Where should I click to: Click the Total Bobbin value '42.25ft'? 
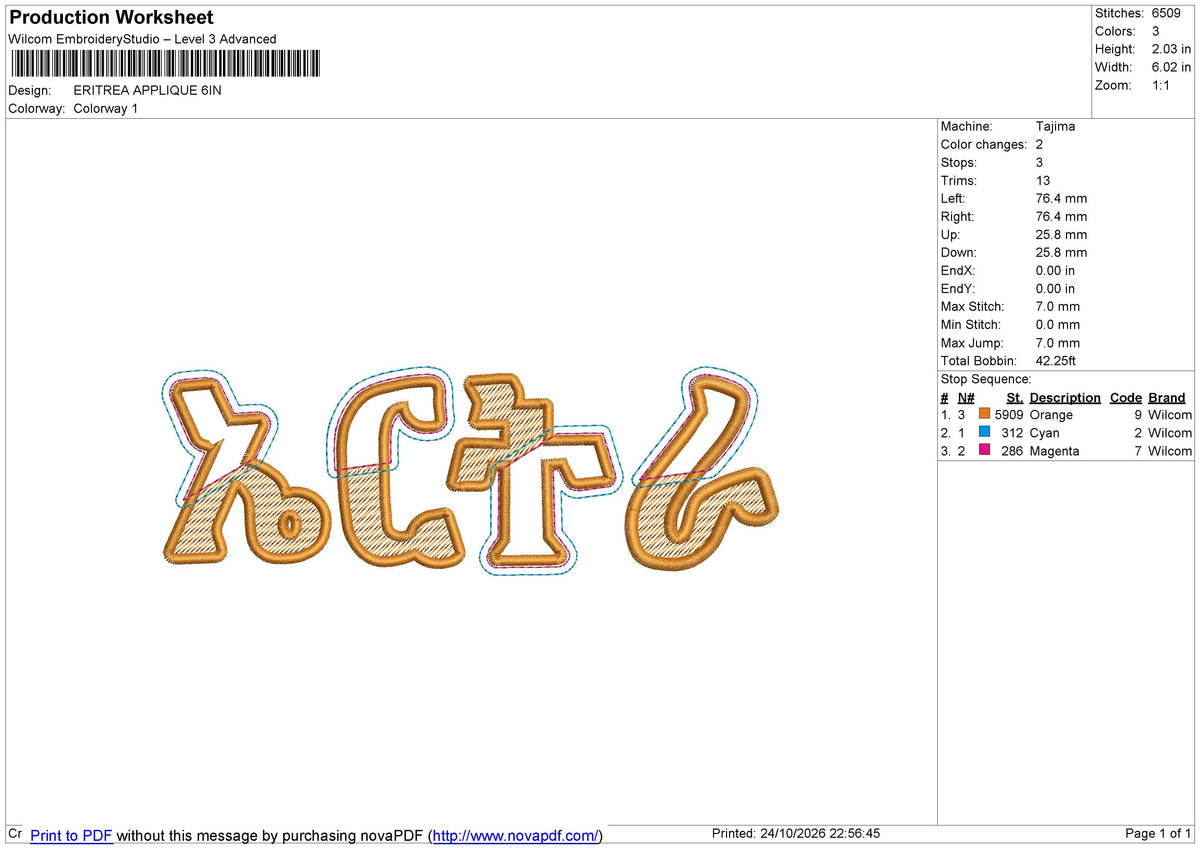1056,360
